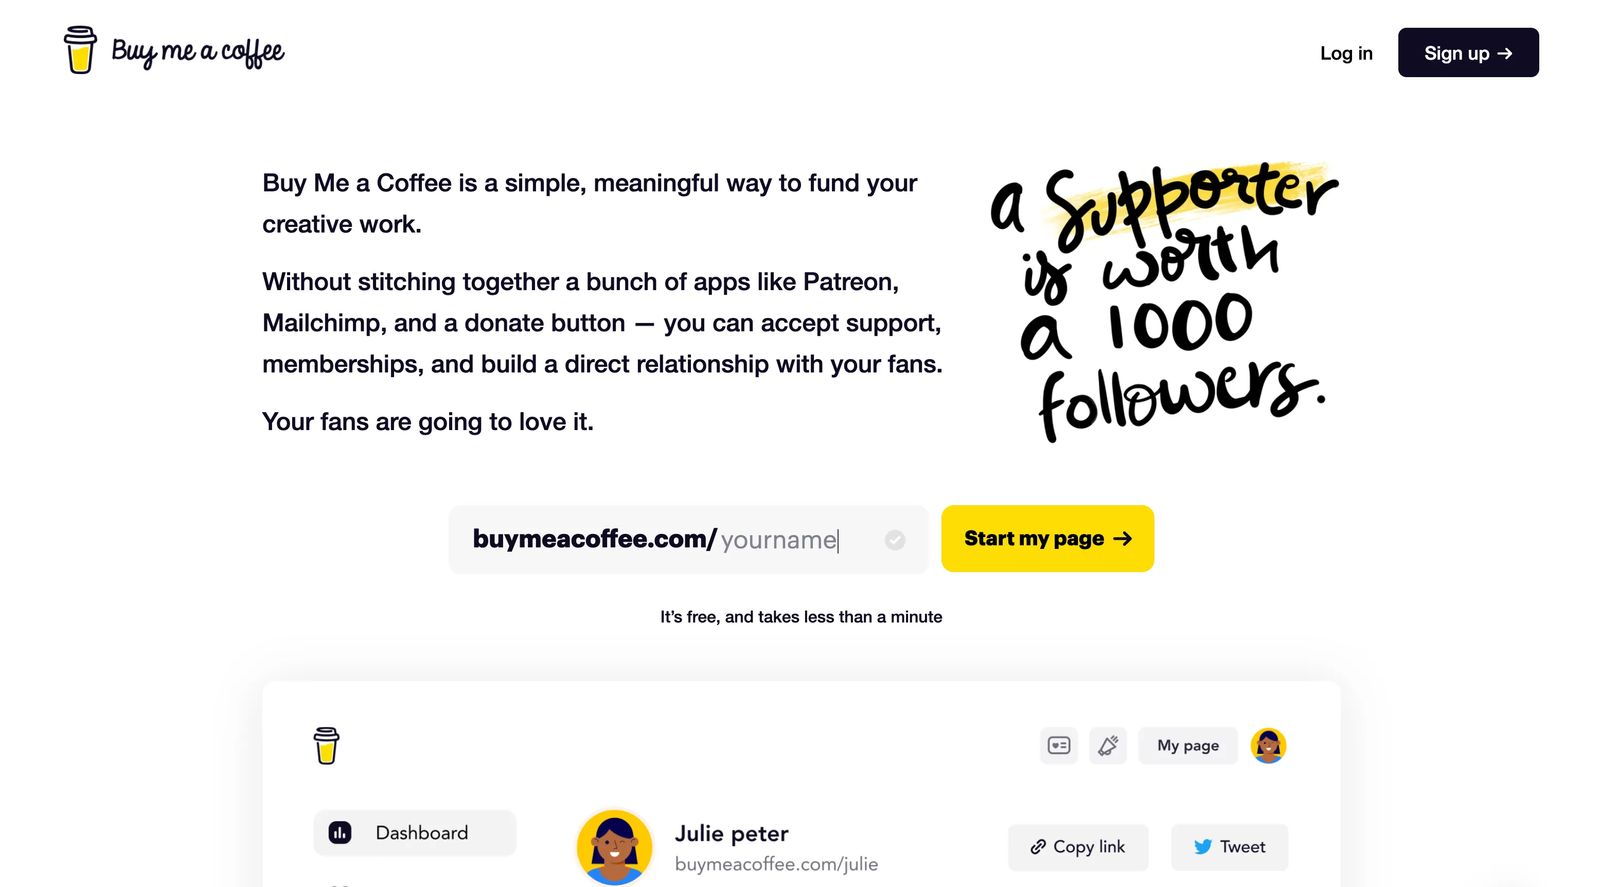This screenshot has width=1600, height=887.
Task: Click the arrow icon on Start my page
Action: [1123, 538]
